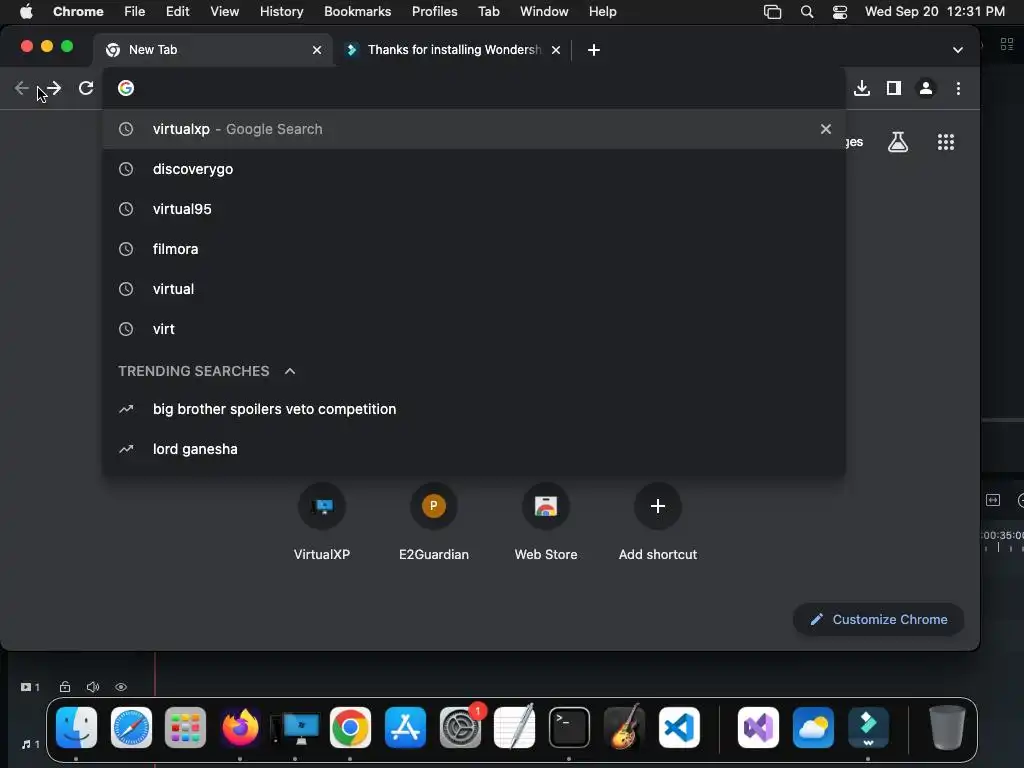Screen dimensions: 1024x768
Task: Select the lord ganesha trending search
Action: pos(474,449)
